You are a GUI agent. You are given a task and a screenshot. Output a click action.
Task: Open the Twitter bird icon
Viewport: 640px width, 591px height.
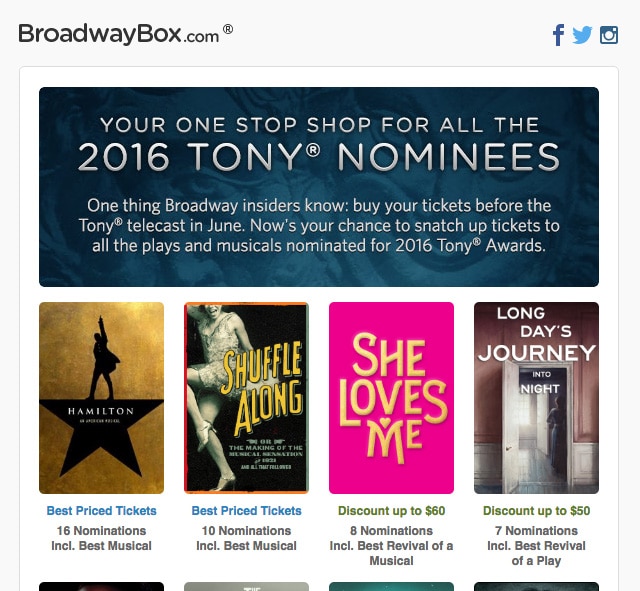(x=582, y=35)
